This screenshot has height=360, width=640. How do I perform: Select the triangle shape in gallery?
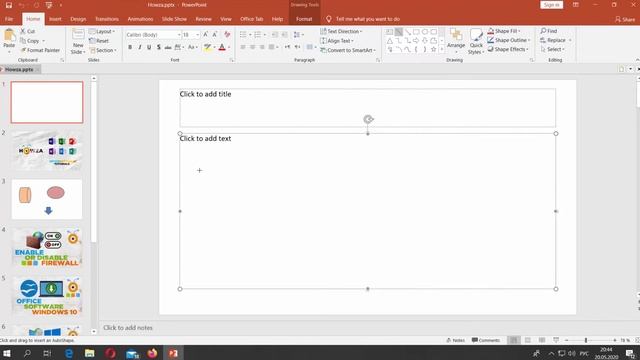tap(390, 41)
